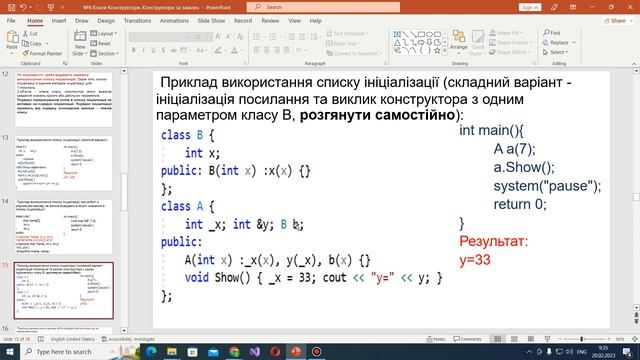This screenshot has height=360, width=640.
Task: Open the Arrange shapes tool
Action: (459, 42)
